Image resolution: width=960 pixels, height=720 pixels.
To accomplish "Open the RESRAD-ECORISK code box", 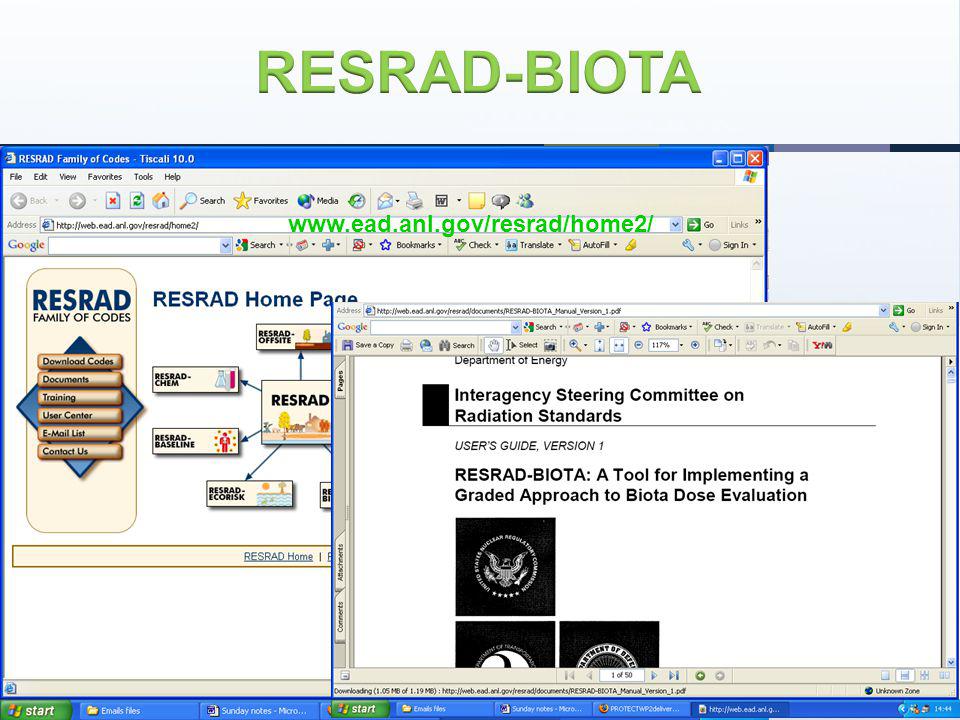I will tap(250, 493).
